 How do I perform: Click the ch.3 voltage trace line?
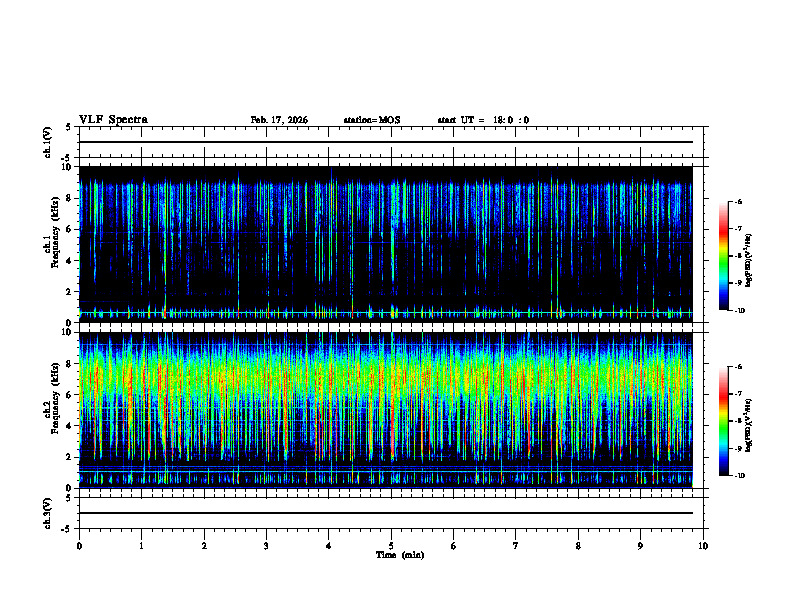pyautogui.click(x=385, y=513)
